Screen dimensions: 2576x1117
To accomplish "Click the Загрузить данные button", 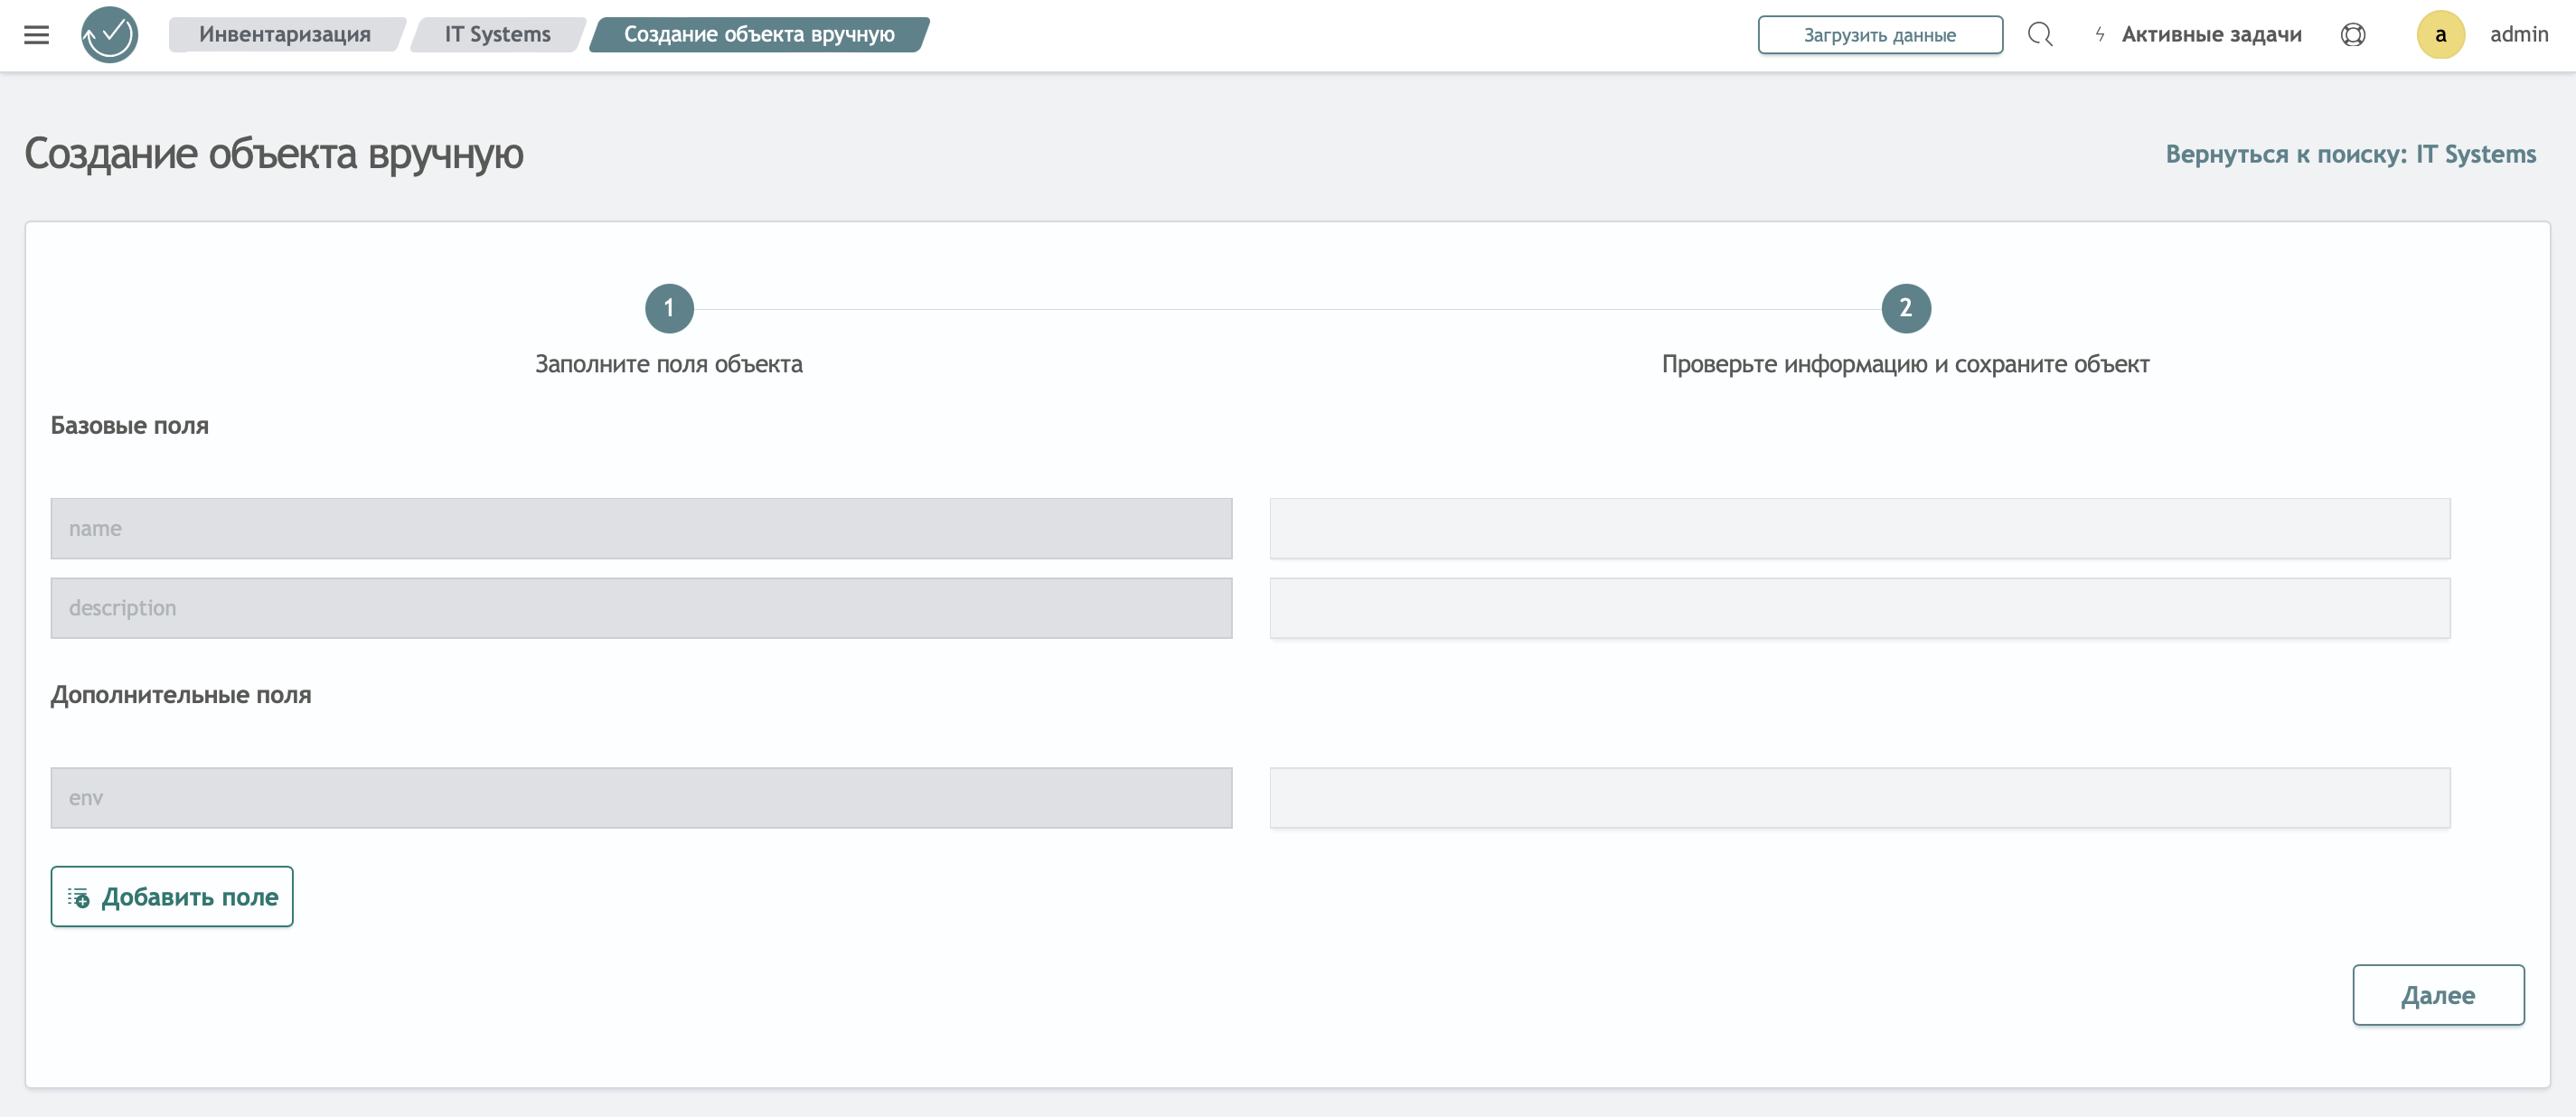I will click(x=1880, y=35).
